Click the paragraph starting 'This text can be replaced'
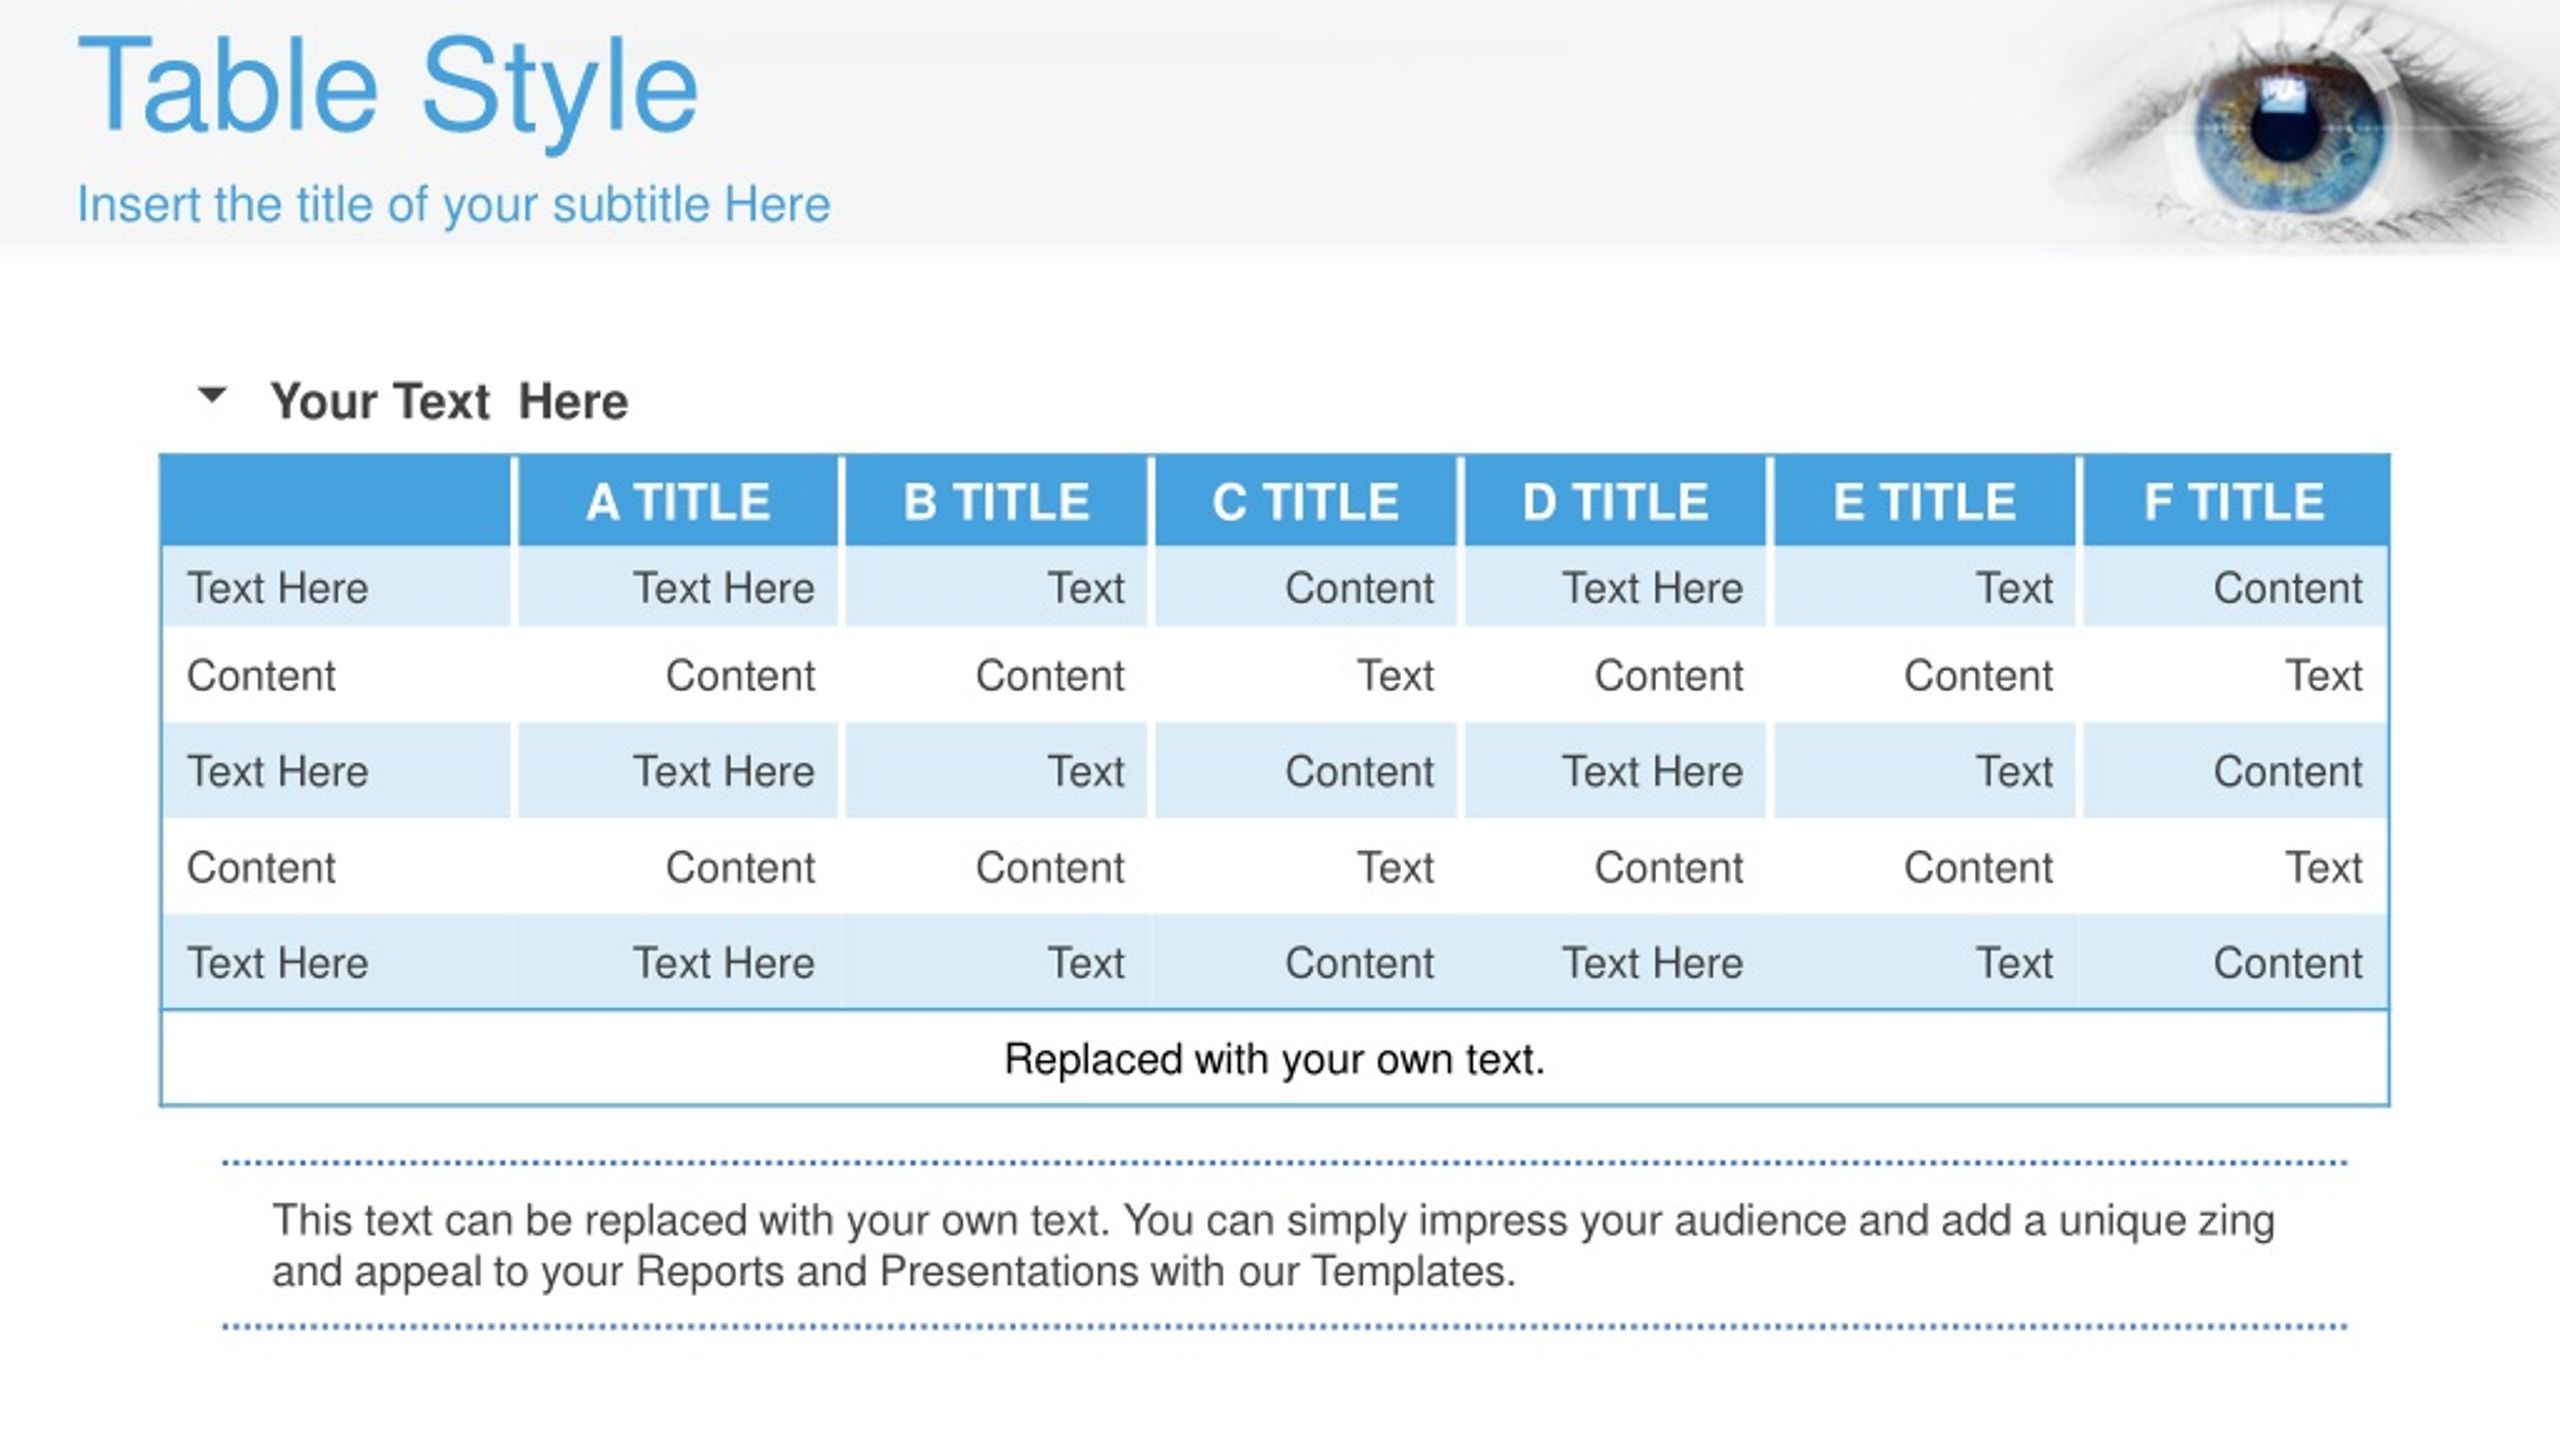The width and height of the screenshot is (2560, 1440). pos(1273,1245)
